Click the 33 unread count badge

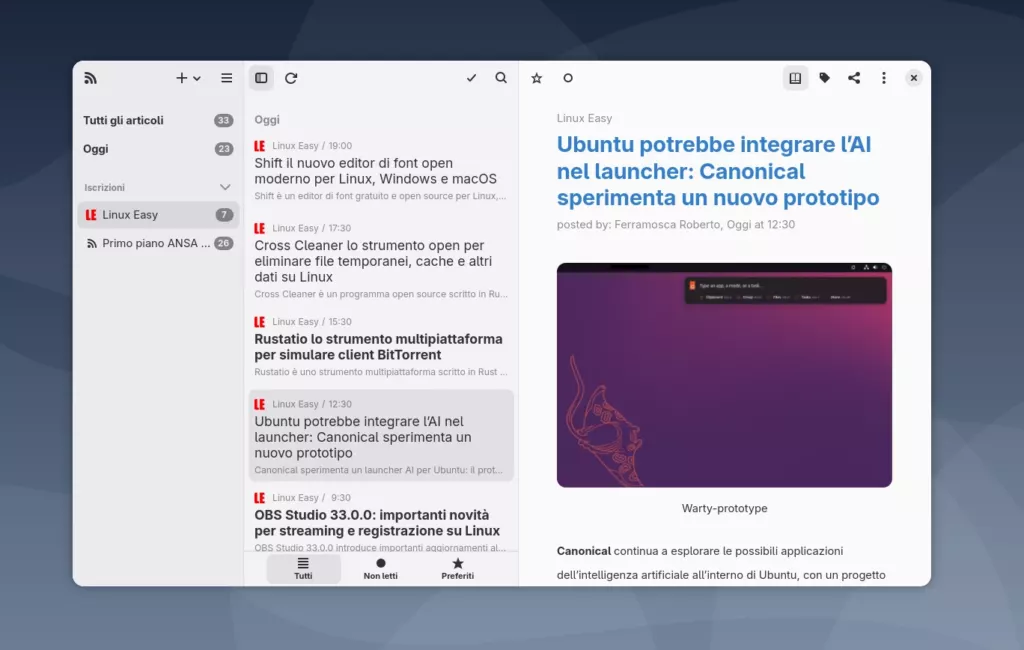pos(223,120)
